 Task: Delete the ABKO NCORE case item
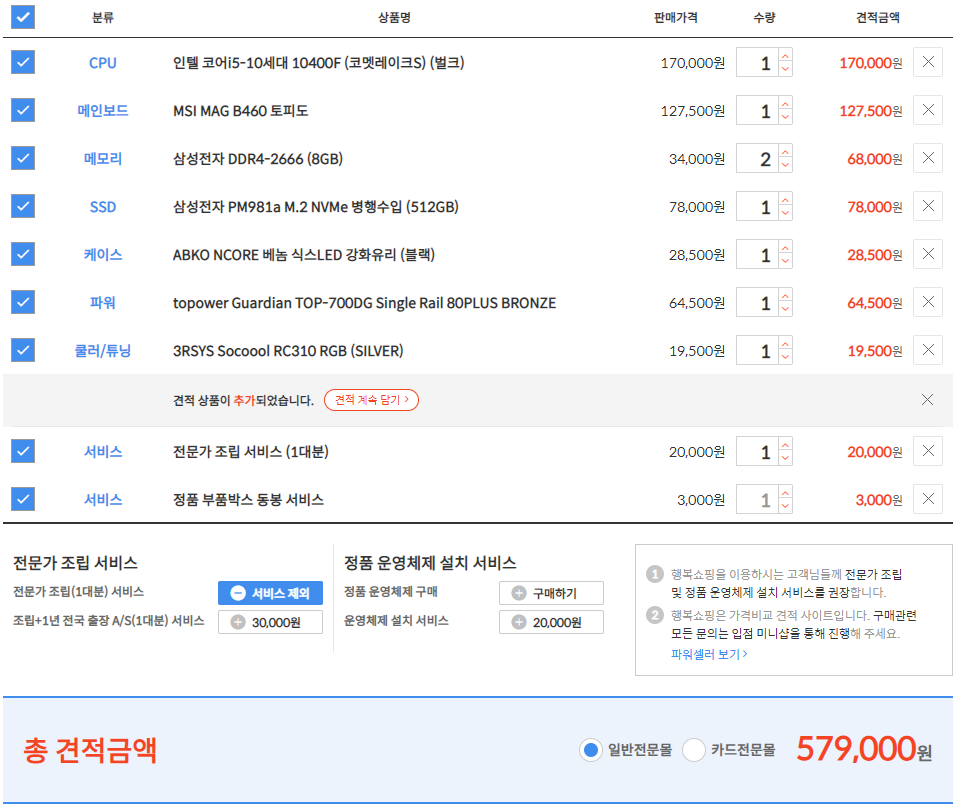click(927, 254)
